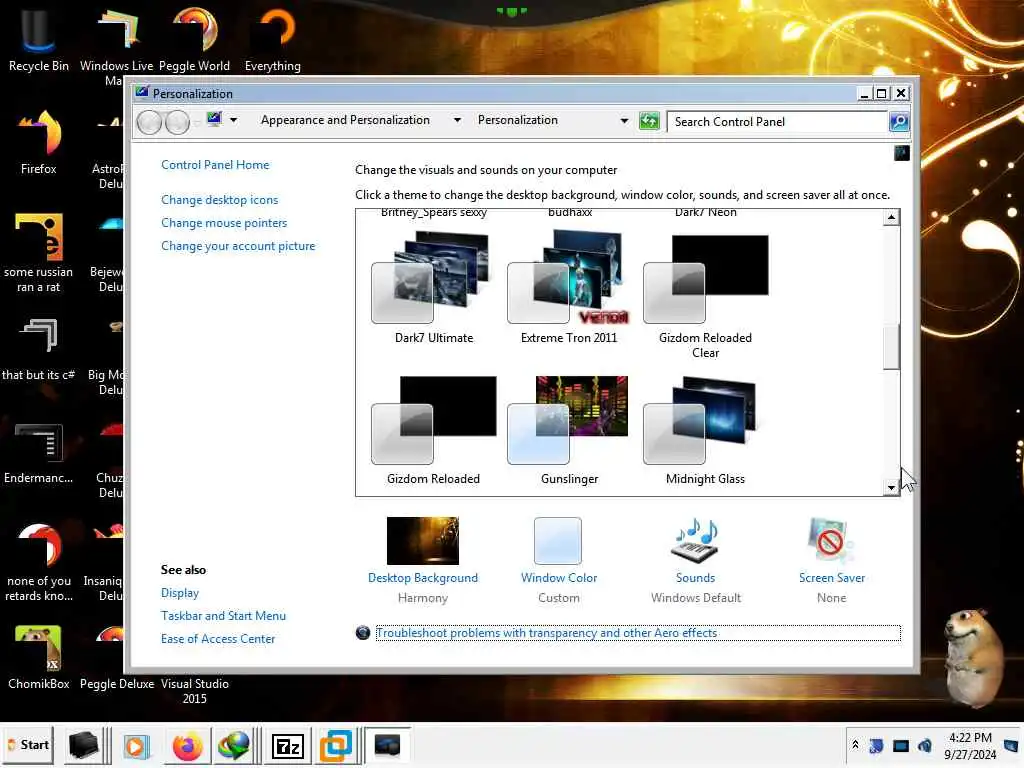Select the Windows Live desktop icon
The image size is (1024, 768).
point(117,46)
